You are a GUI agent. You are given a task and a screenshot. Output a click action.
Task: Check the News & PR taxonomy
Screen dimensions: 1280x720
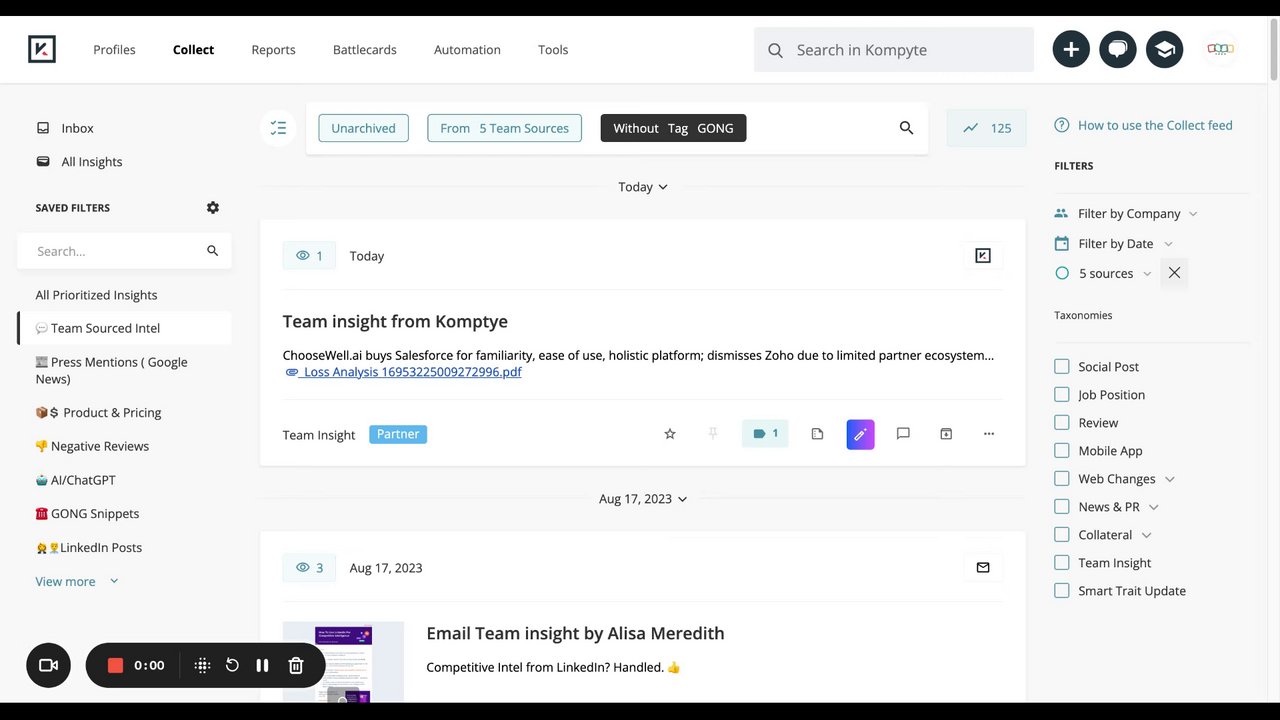pos(1062,507)
